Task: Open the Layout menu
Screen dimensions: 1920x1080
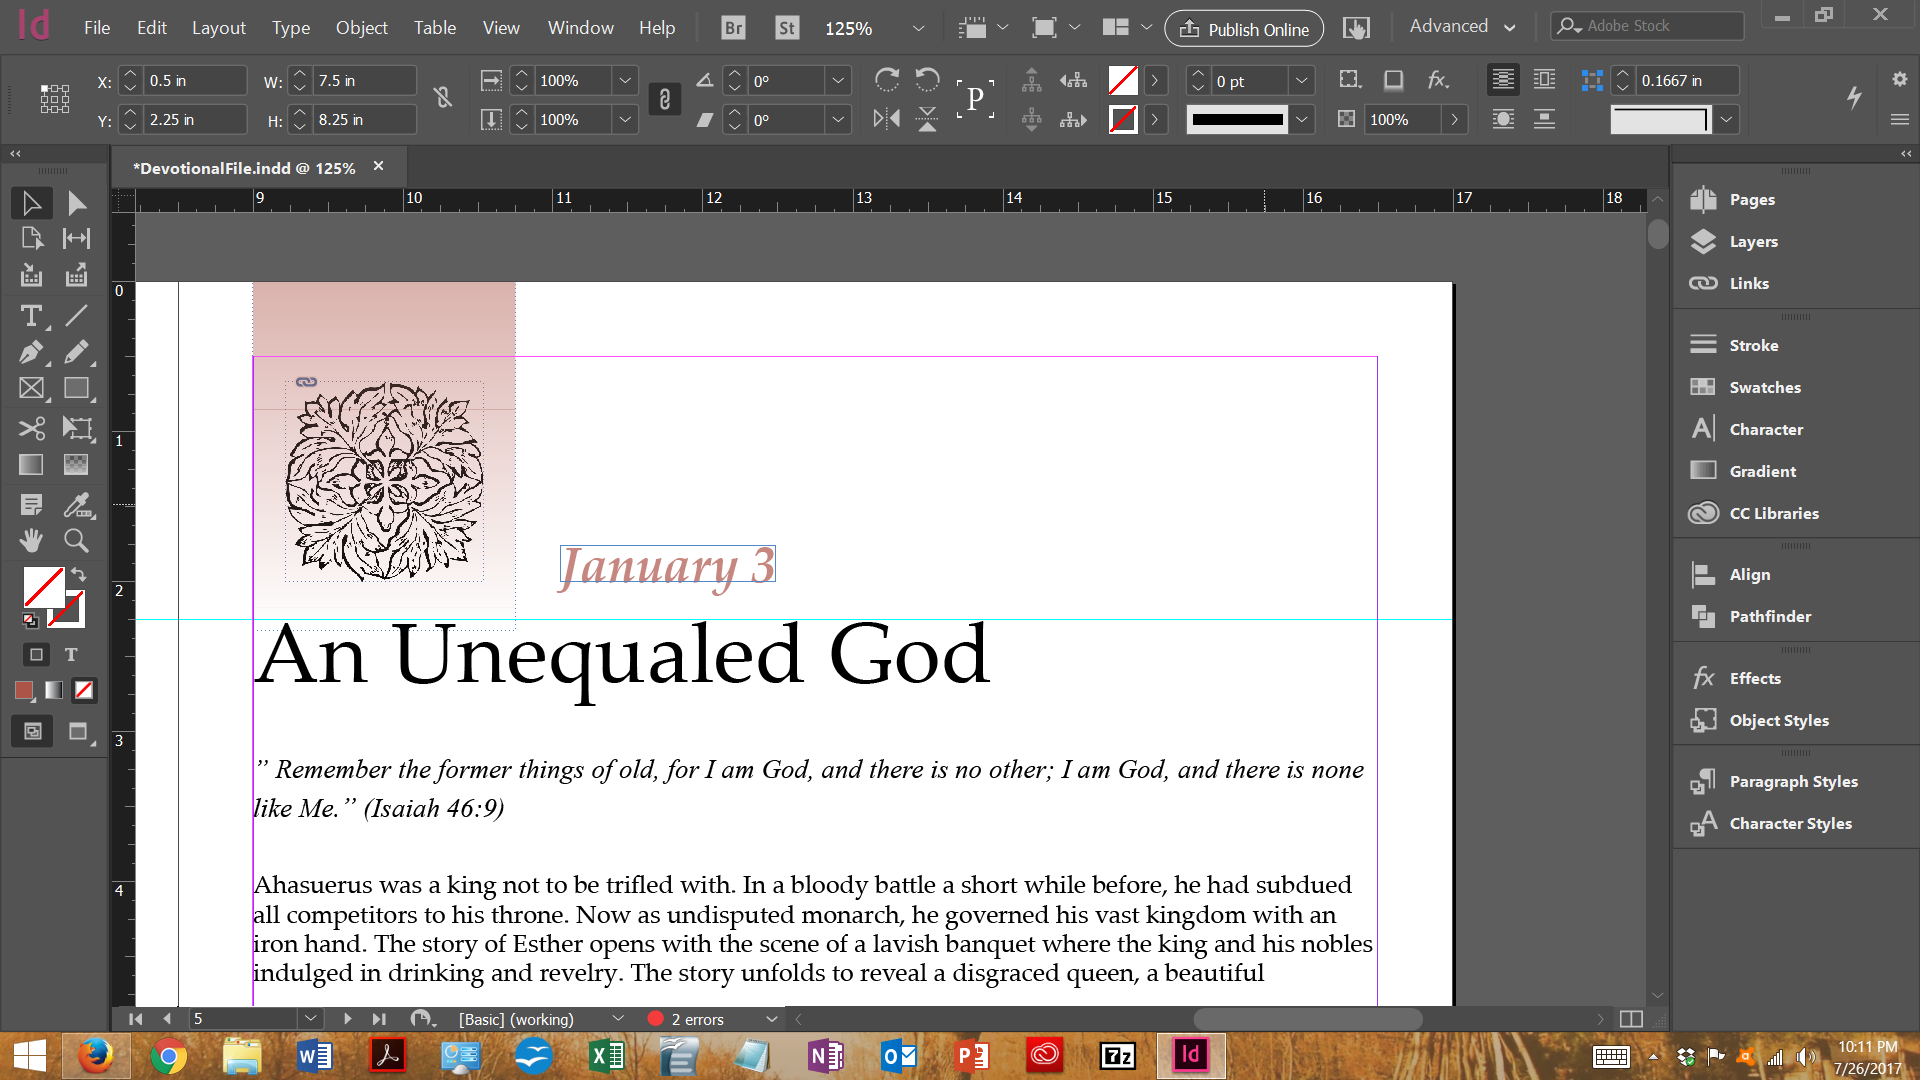Action: [x=218, y=28]
